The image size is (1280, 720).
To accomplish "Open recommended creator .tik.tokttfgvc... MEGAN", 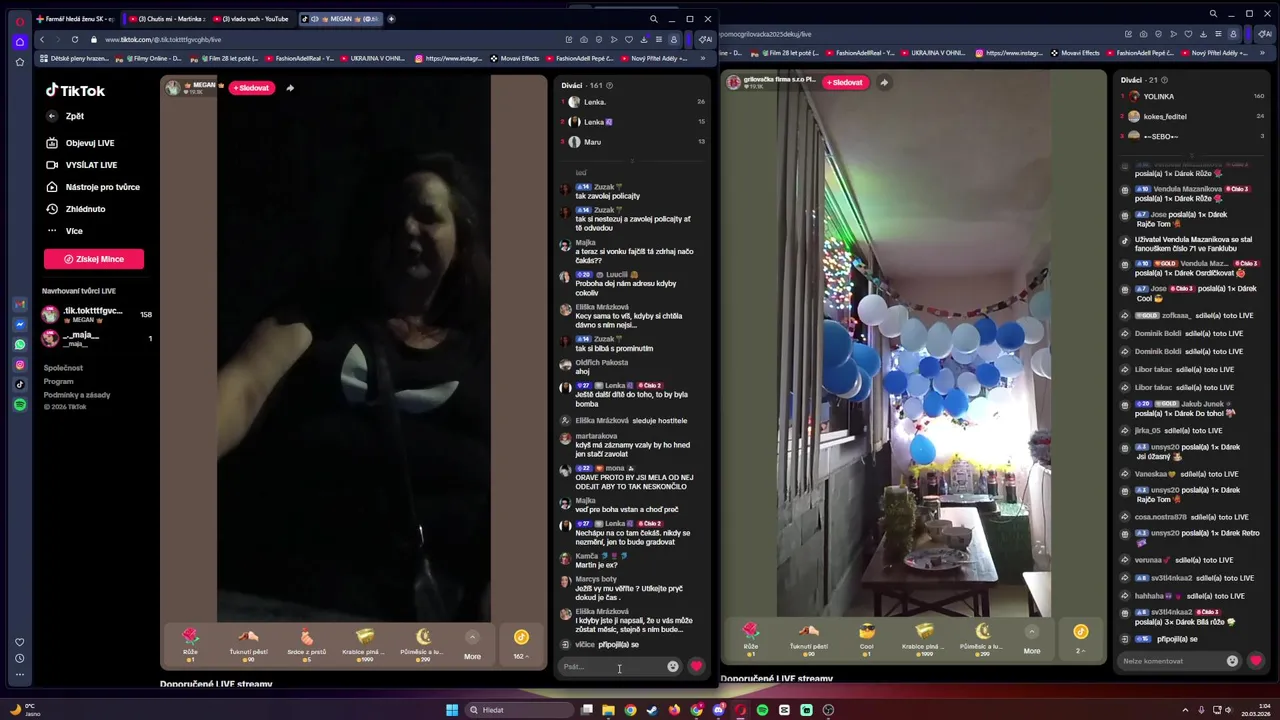I will pos(97,315).
